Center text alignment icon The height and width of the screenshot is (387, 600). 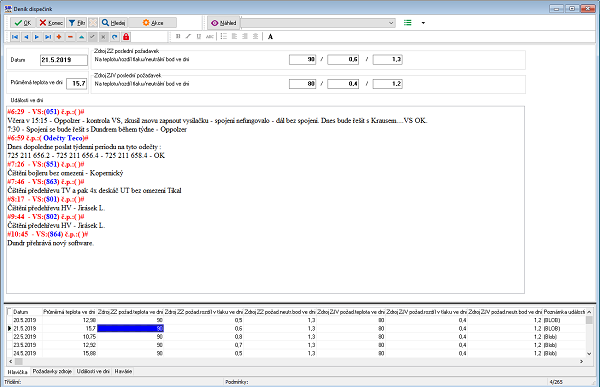click(255, 36)
